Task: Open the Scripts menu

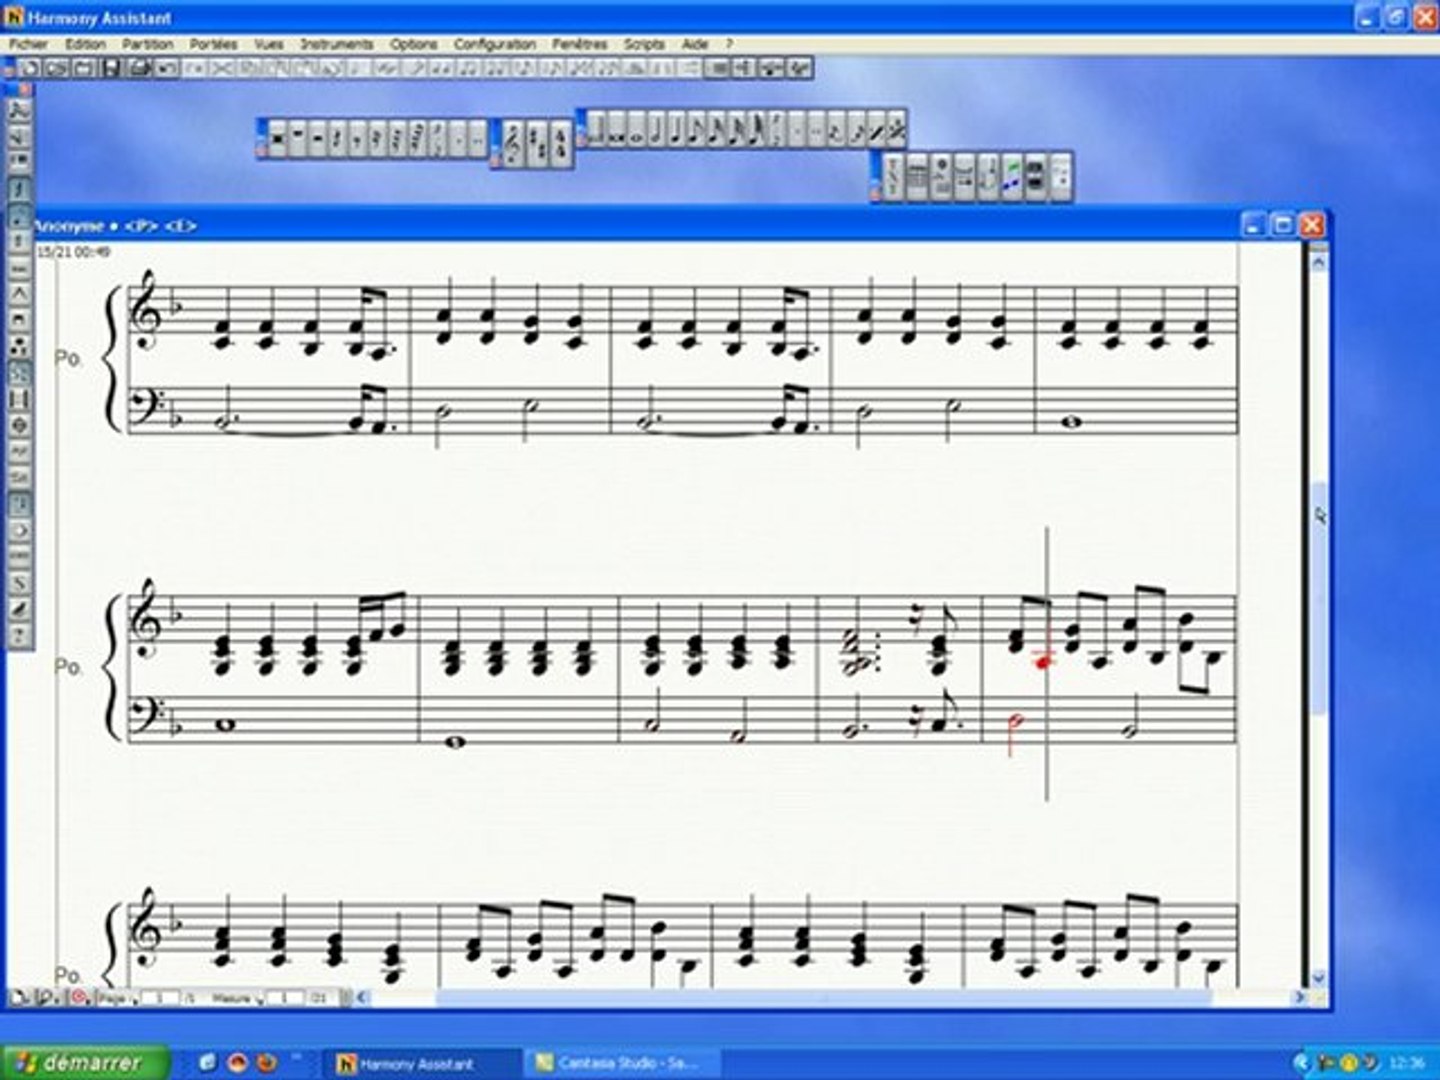Action: click(x=644, y=44)
